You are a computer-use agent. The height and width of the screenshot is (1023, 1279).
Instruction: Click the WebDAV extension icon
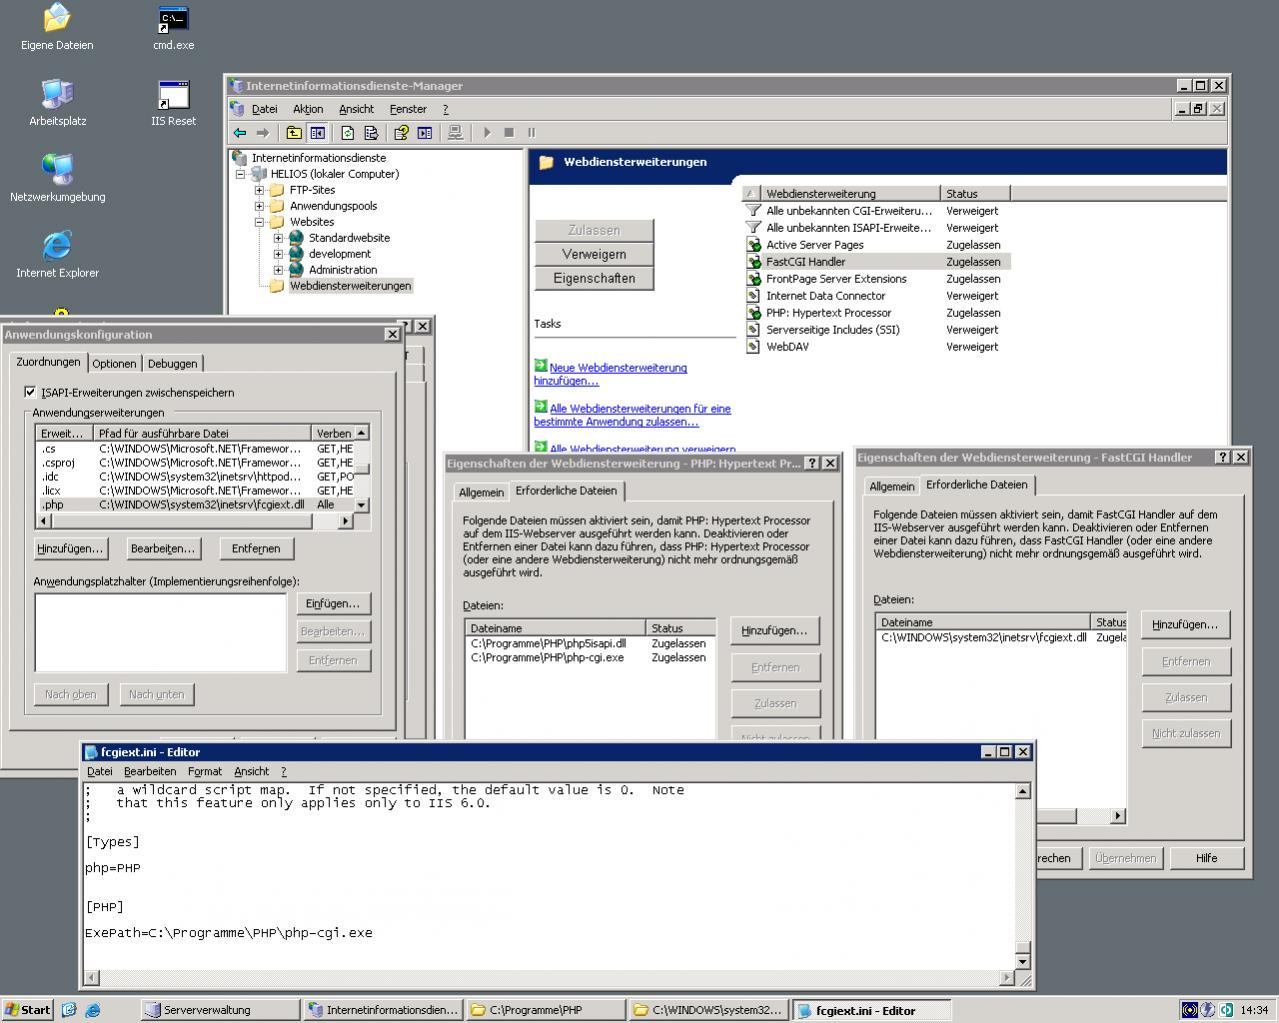click(x=754, y=347)
